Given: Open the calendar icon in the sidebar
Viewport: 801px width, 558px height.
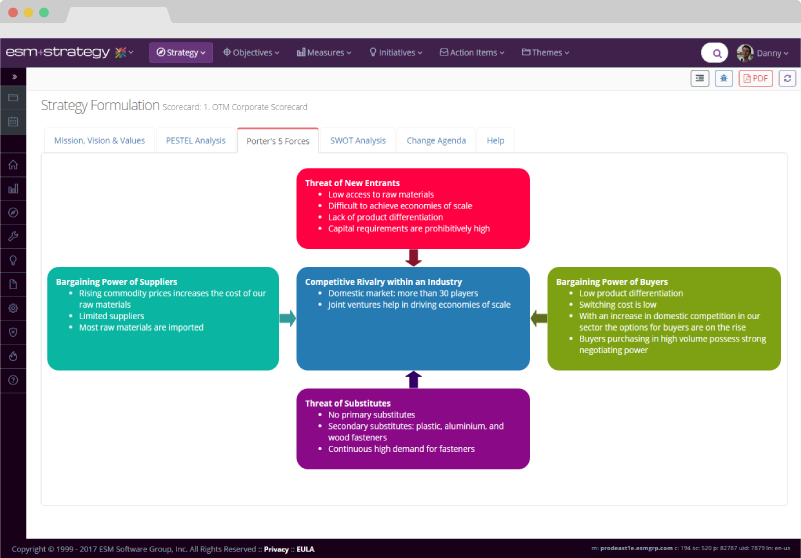Looking at the screenshot, I should pyautogui.click(x=13, y=122).
